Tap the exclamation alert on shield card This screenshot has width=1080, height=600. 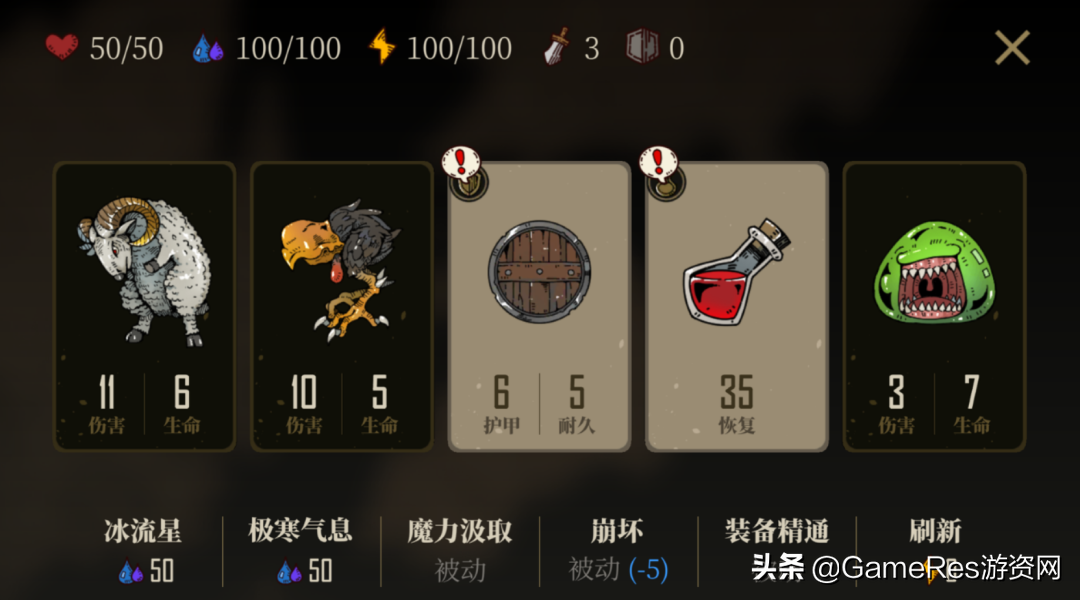tap(462, 164)
